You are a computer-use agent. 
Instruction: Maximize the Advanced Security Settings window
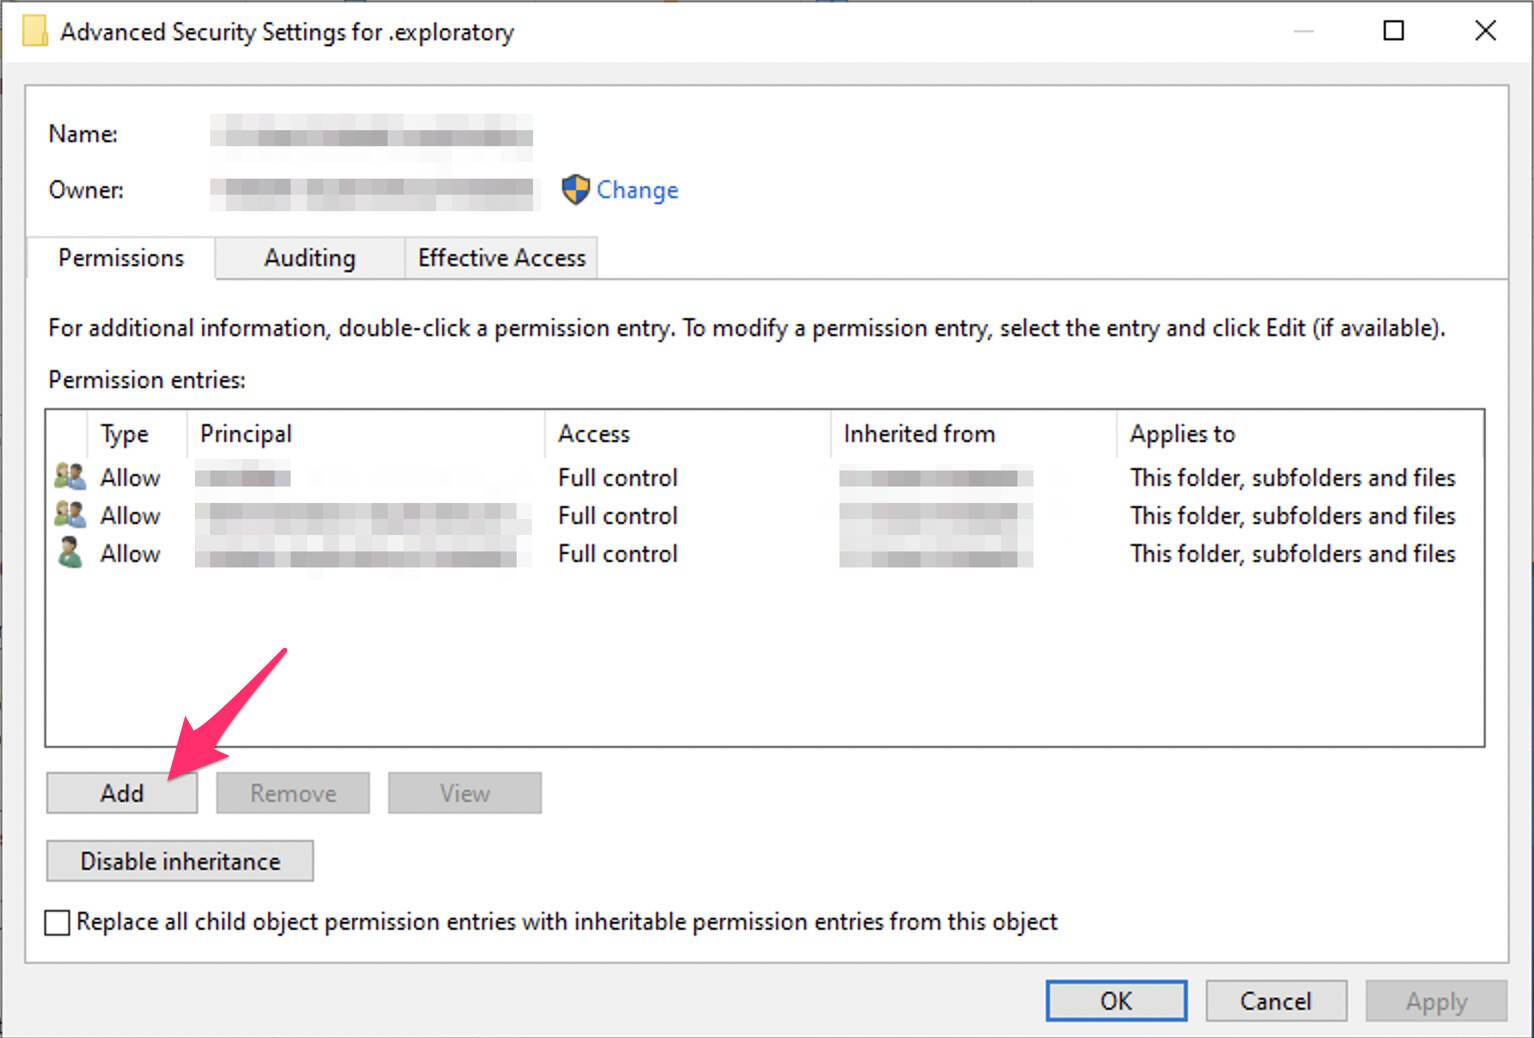(x=1393, y=31)
